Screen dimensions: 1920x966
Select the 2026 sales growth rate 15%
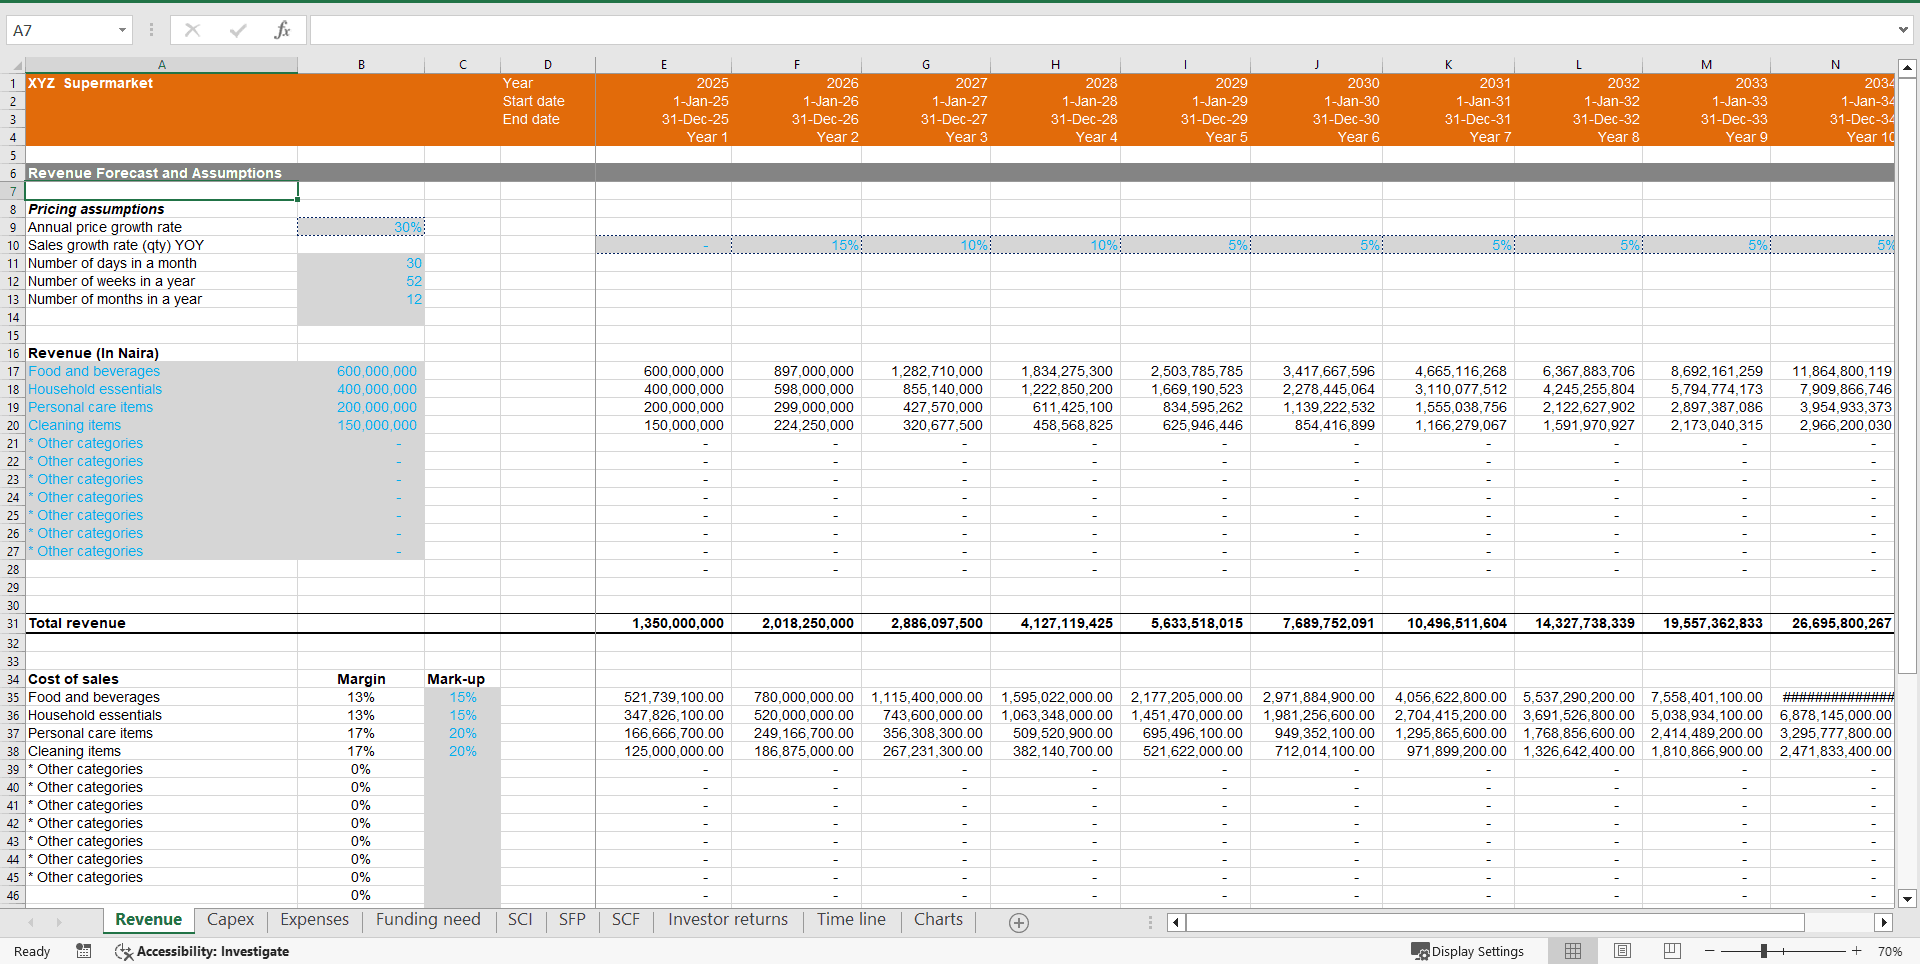pyautogui.click(x=796, y=245)
